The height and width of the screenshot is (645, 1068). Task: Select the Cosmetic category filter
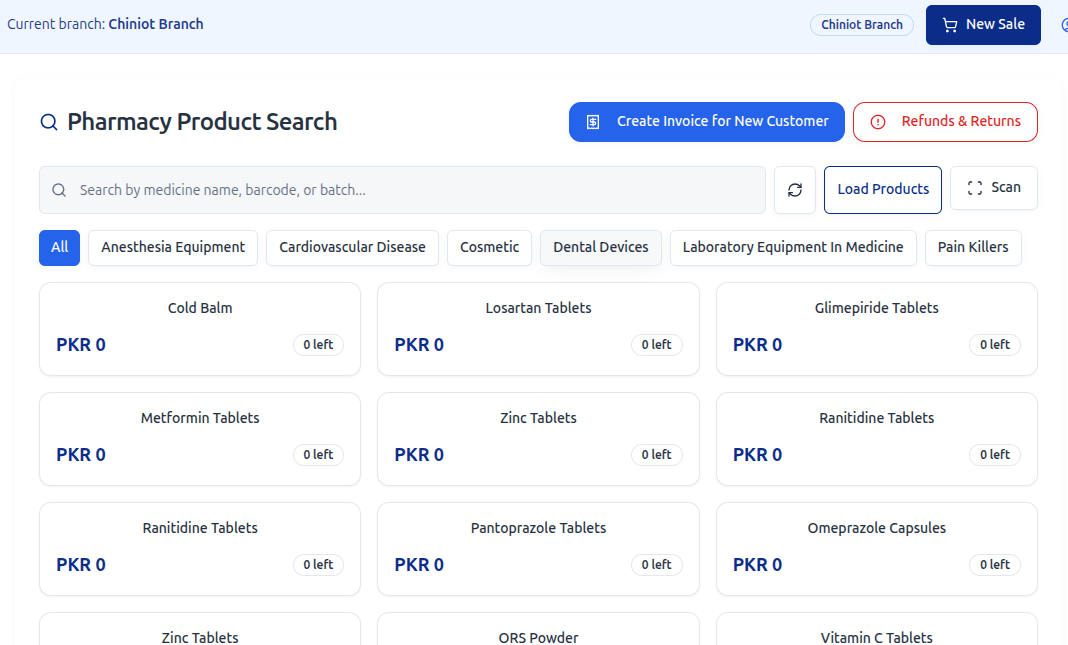(x=489, y=248)
